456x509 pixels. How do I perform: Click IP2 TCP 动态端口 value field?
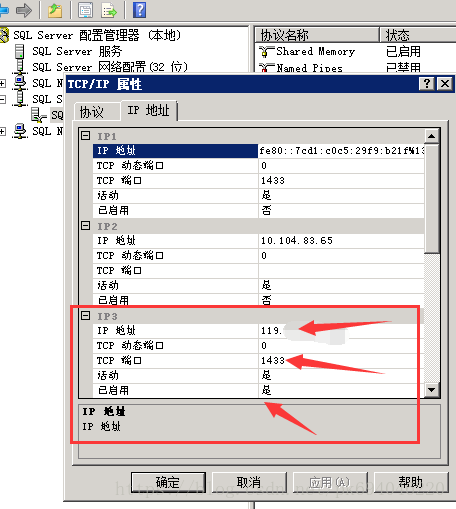point(341,256)
